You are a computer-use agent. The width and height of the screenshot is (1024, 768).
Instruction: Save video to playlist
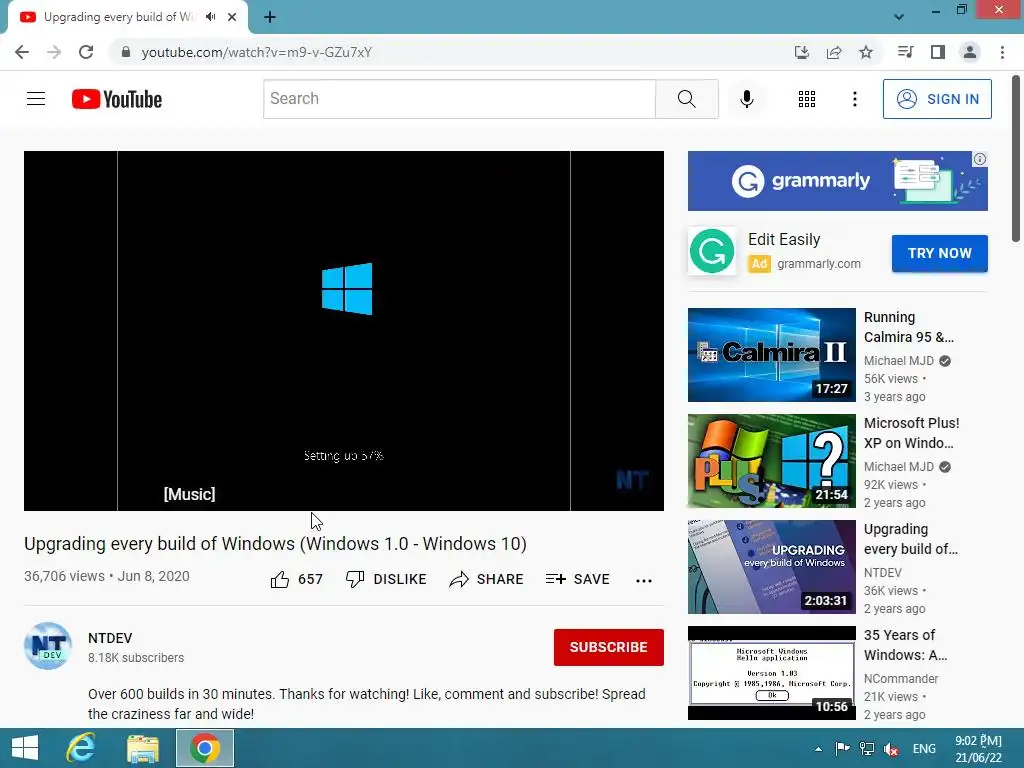[x=578, y=579]
